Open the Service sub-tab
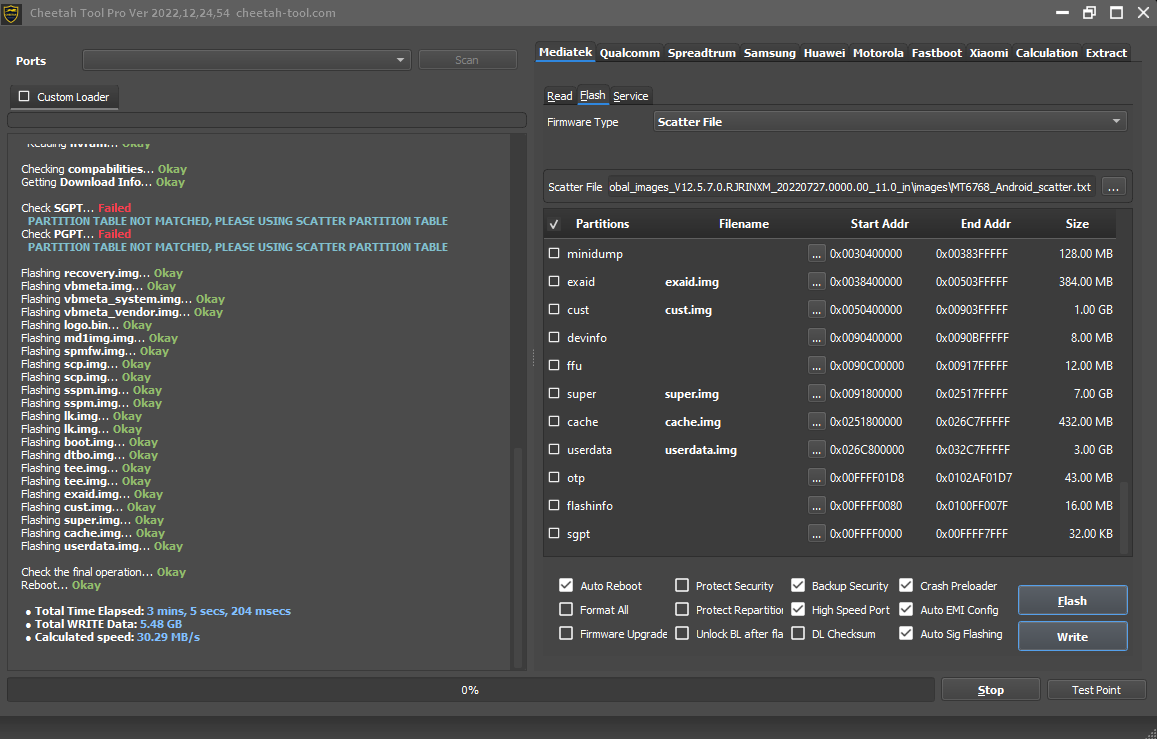 [x=630, y=96]
